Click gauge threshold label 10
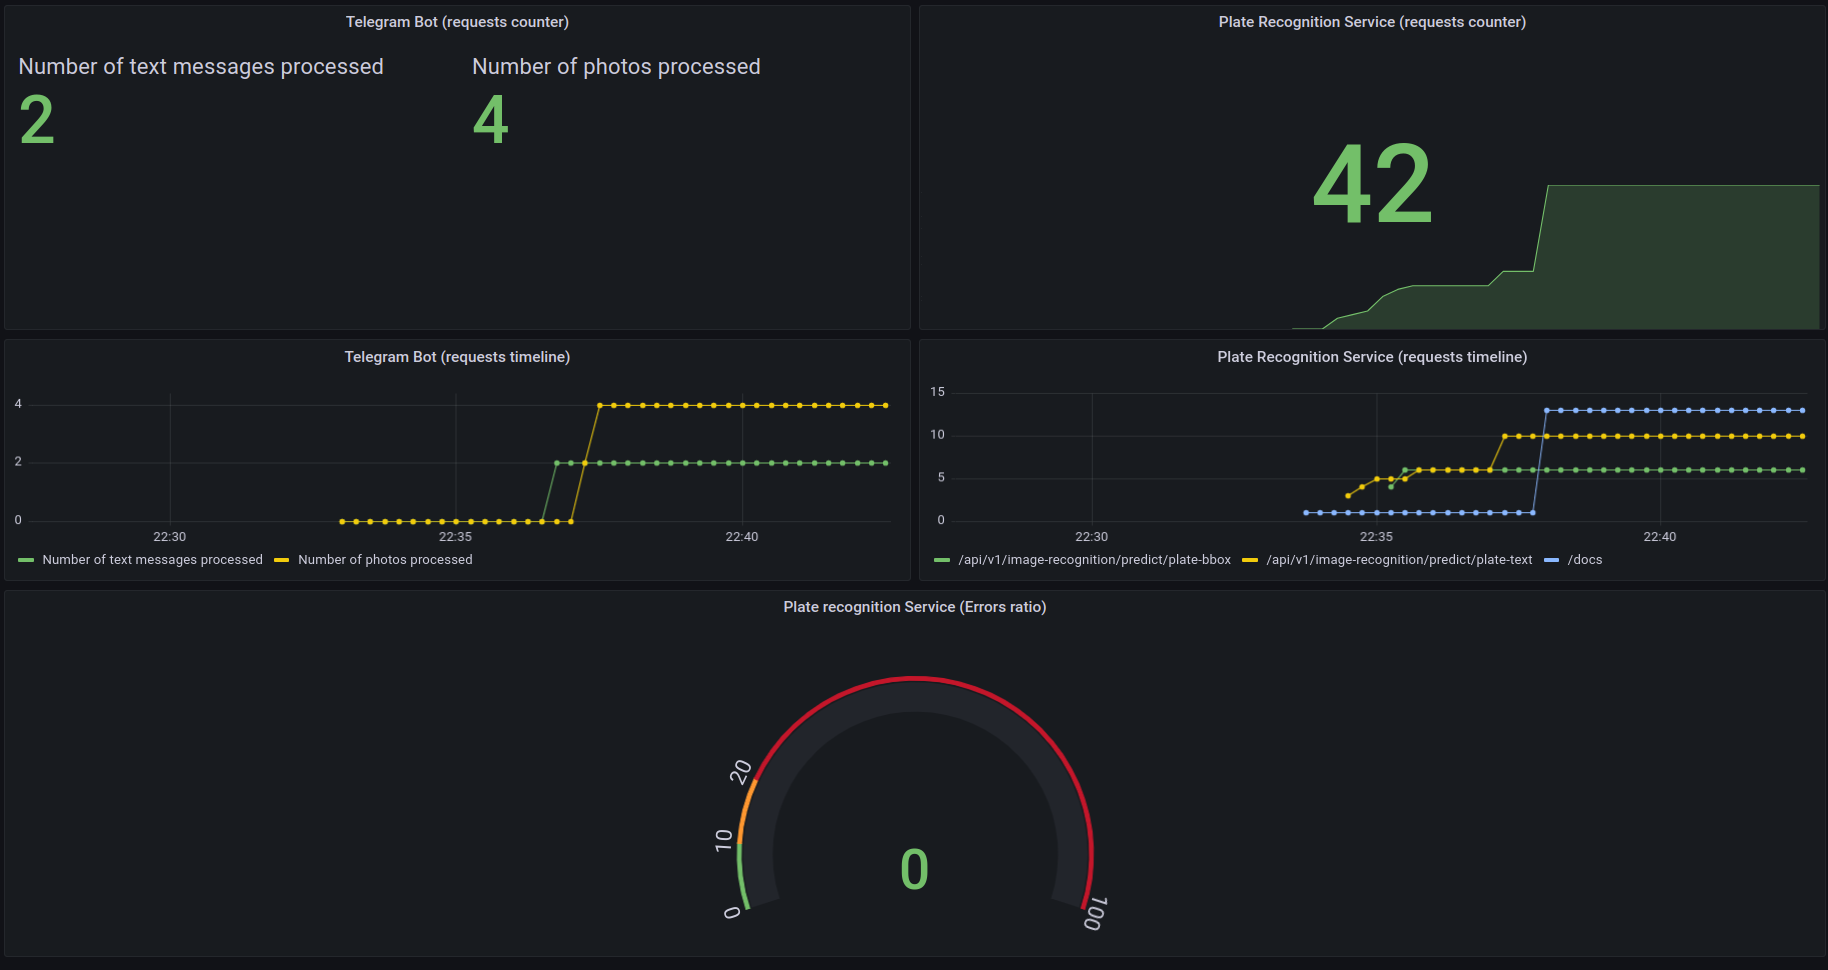Viewport: 1828px width, 970px height. pyautogui.click(x=724, y=840)
